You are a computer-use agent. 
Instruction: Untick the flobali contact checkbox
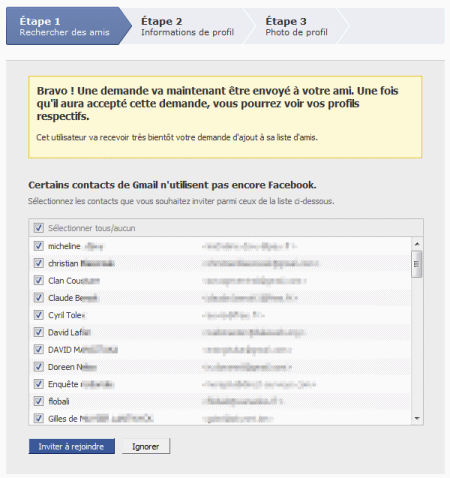pos(39,401)
